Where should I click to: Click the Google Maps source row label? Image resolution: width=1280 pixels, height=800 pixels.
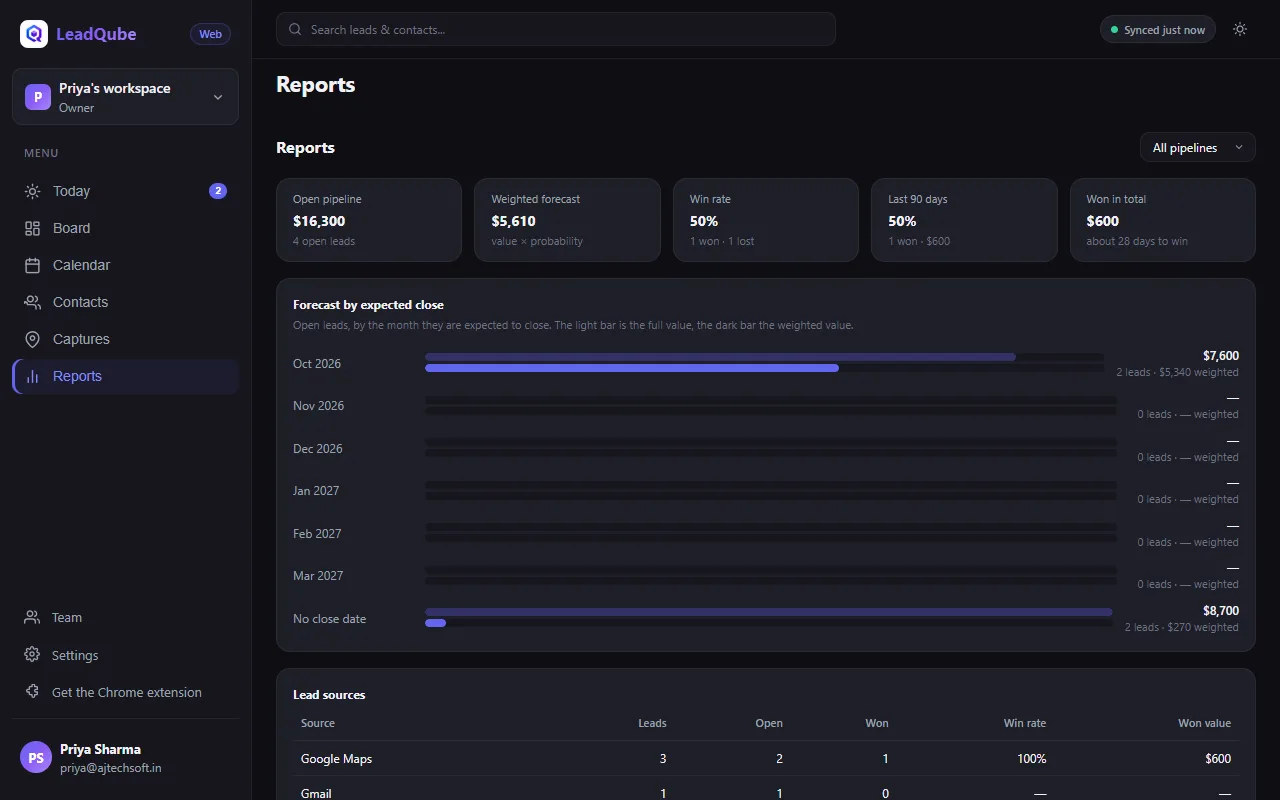click(x=336, y=759)
